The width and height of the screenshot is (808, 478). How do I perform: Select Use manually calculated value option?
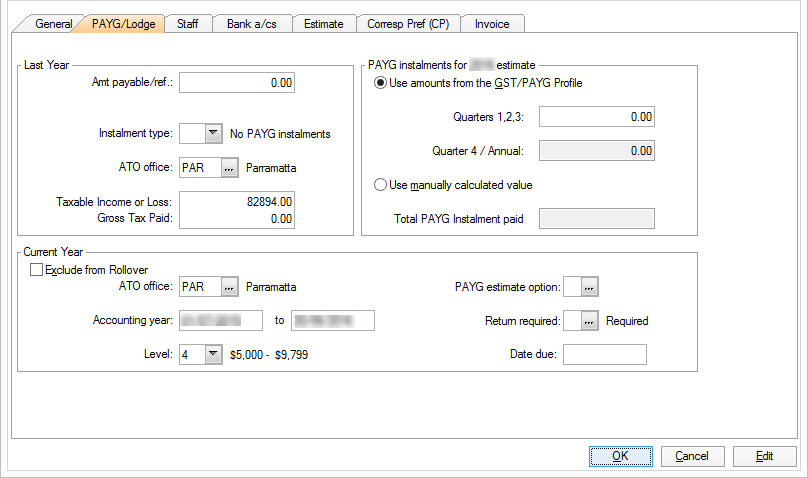pos(380,184)
